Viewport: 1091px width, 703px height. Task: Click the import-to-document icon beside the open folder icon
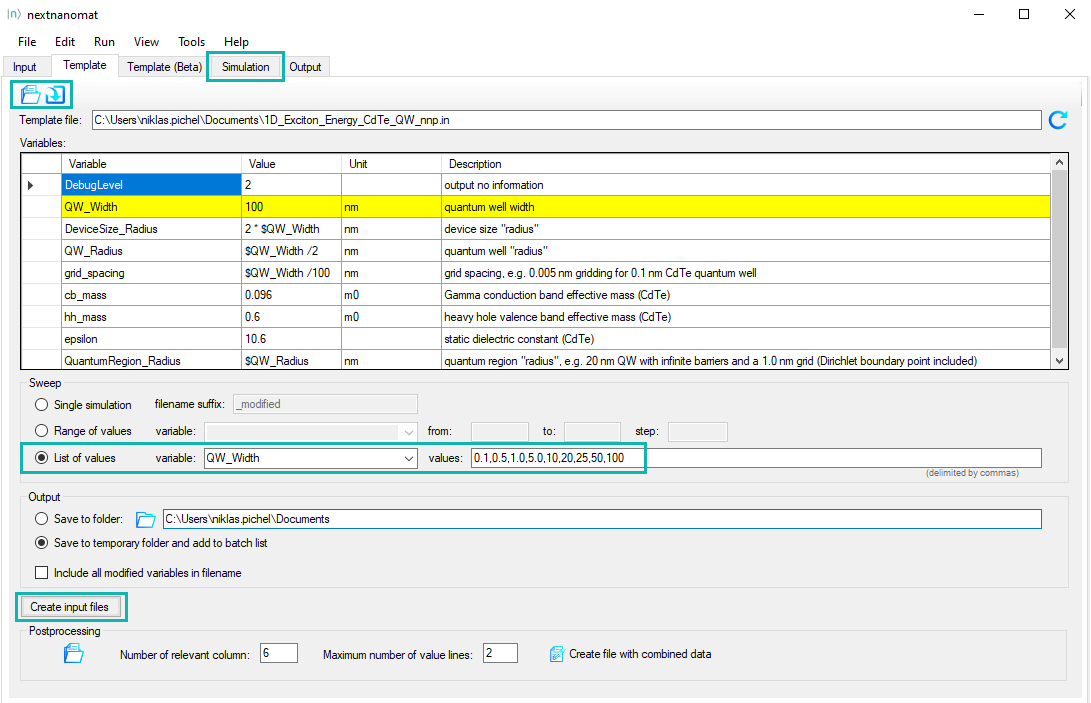(x=53, y=94)
